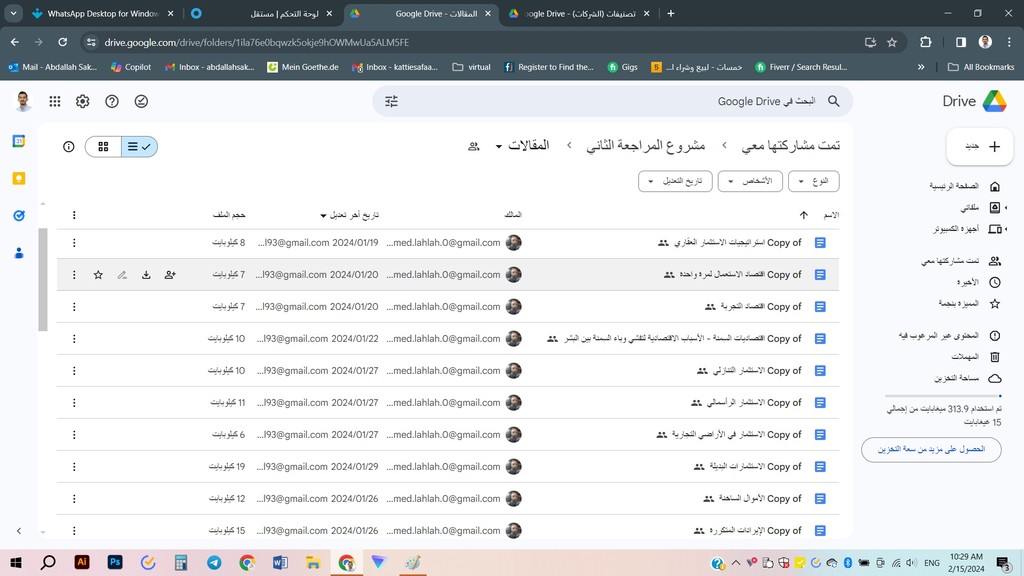
Task: Click the file list vertical scrollbar
Action: 43,280
